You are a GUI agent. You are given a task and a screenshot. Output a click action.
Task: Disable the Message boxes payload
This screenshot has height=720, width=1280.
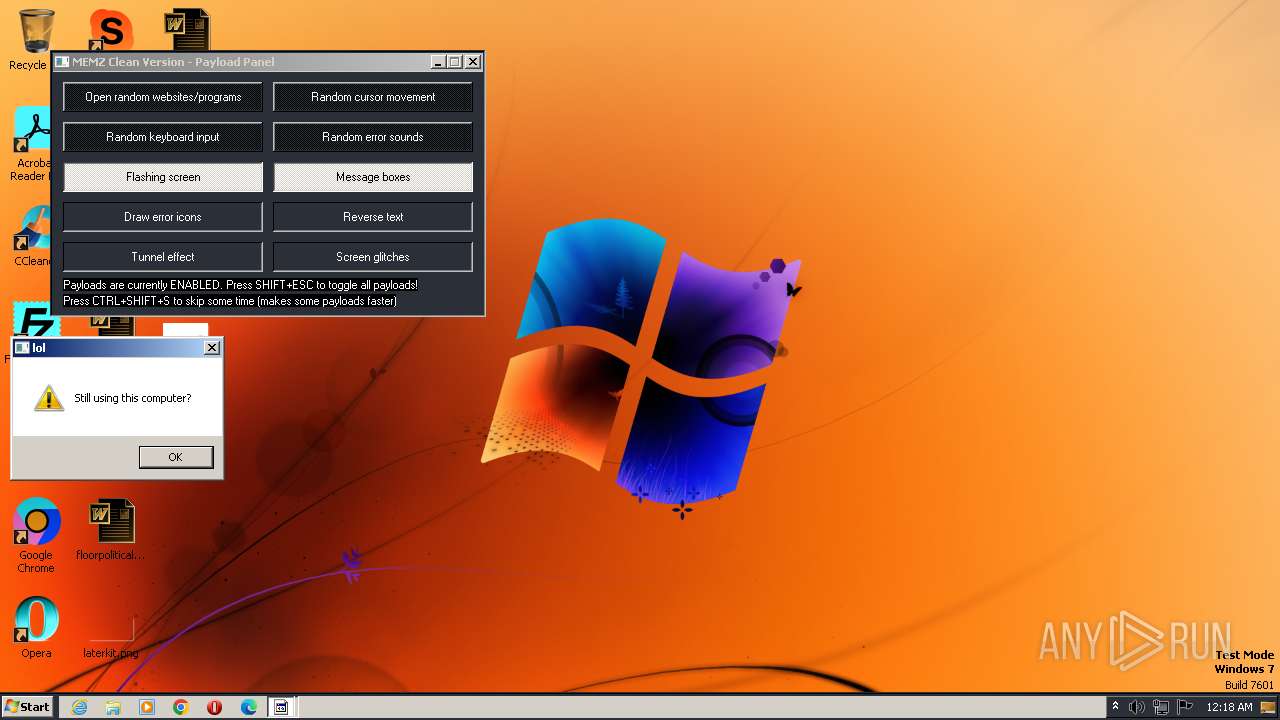click(373, 177)
